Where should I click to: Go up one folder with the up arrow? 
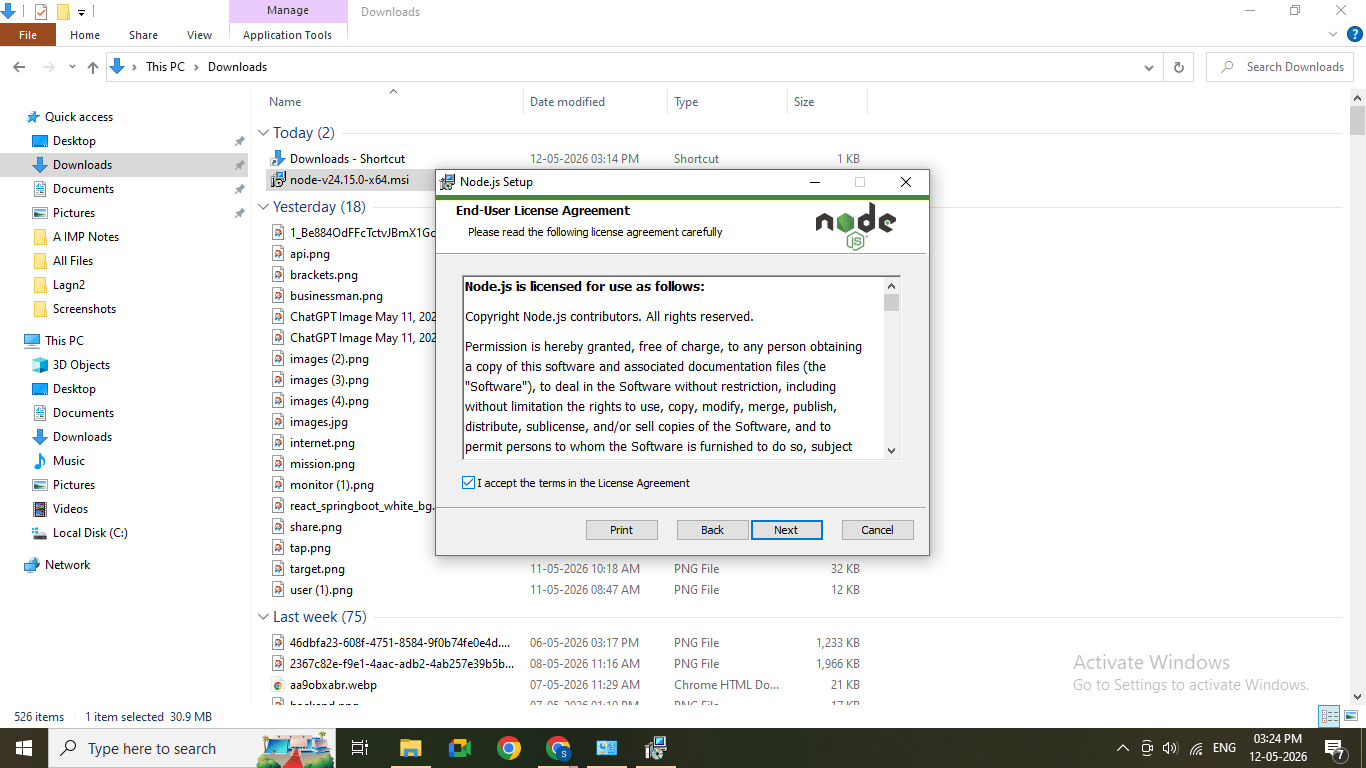point(93,67)
